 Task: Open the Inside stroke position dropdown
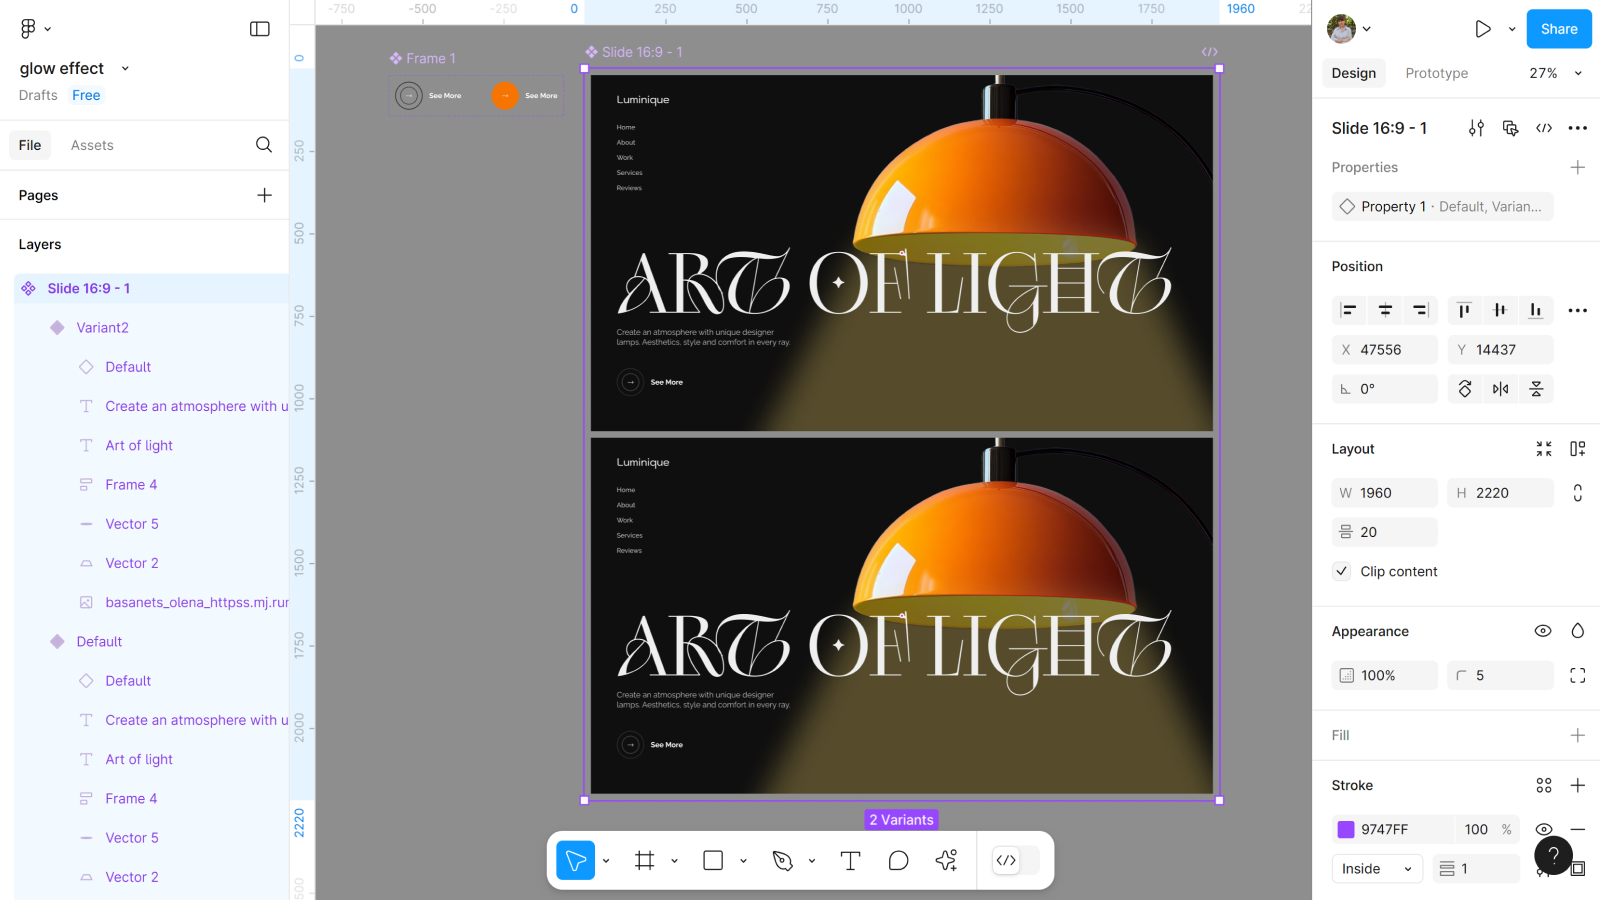coord(1376,869)
